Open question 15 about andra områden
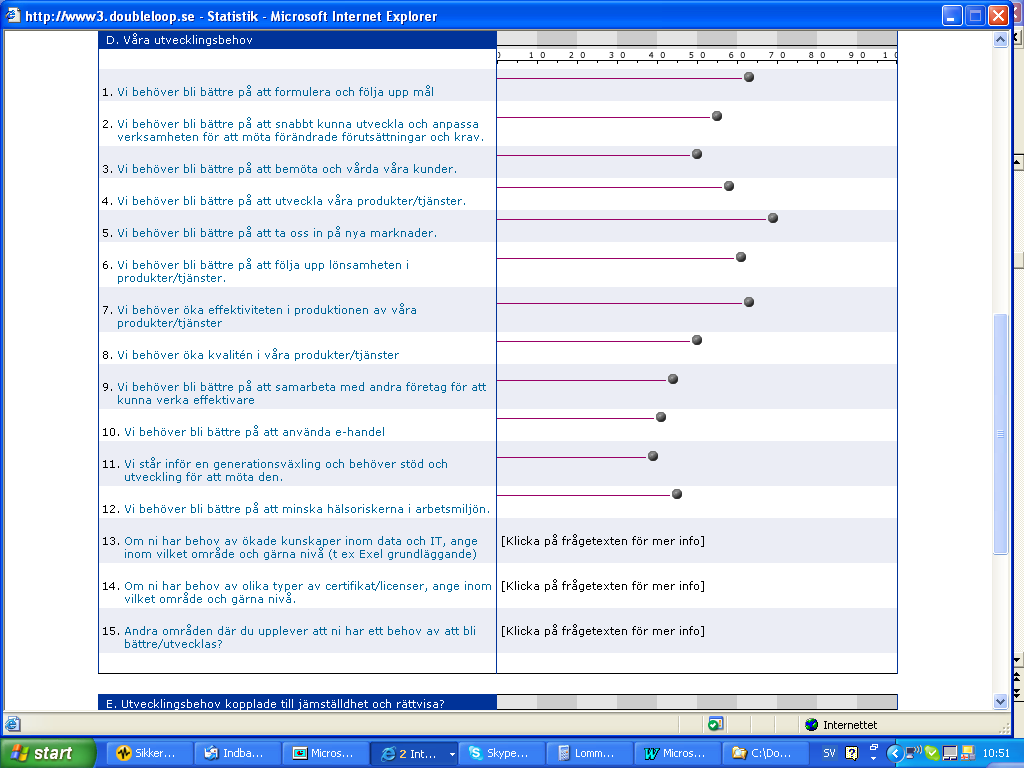 [x=300, y=638]
